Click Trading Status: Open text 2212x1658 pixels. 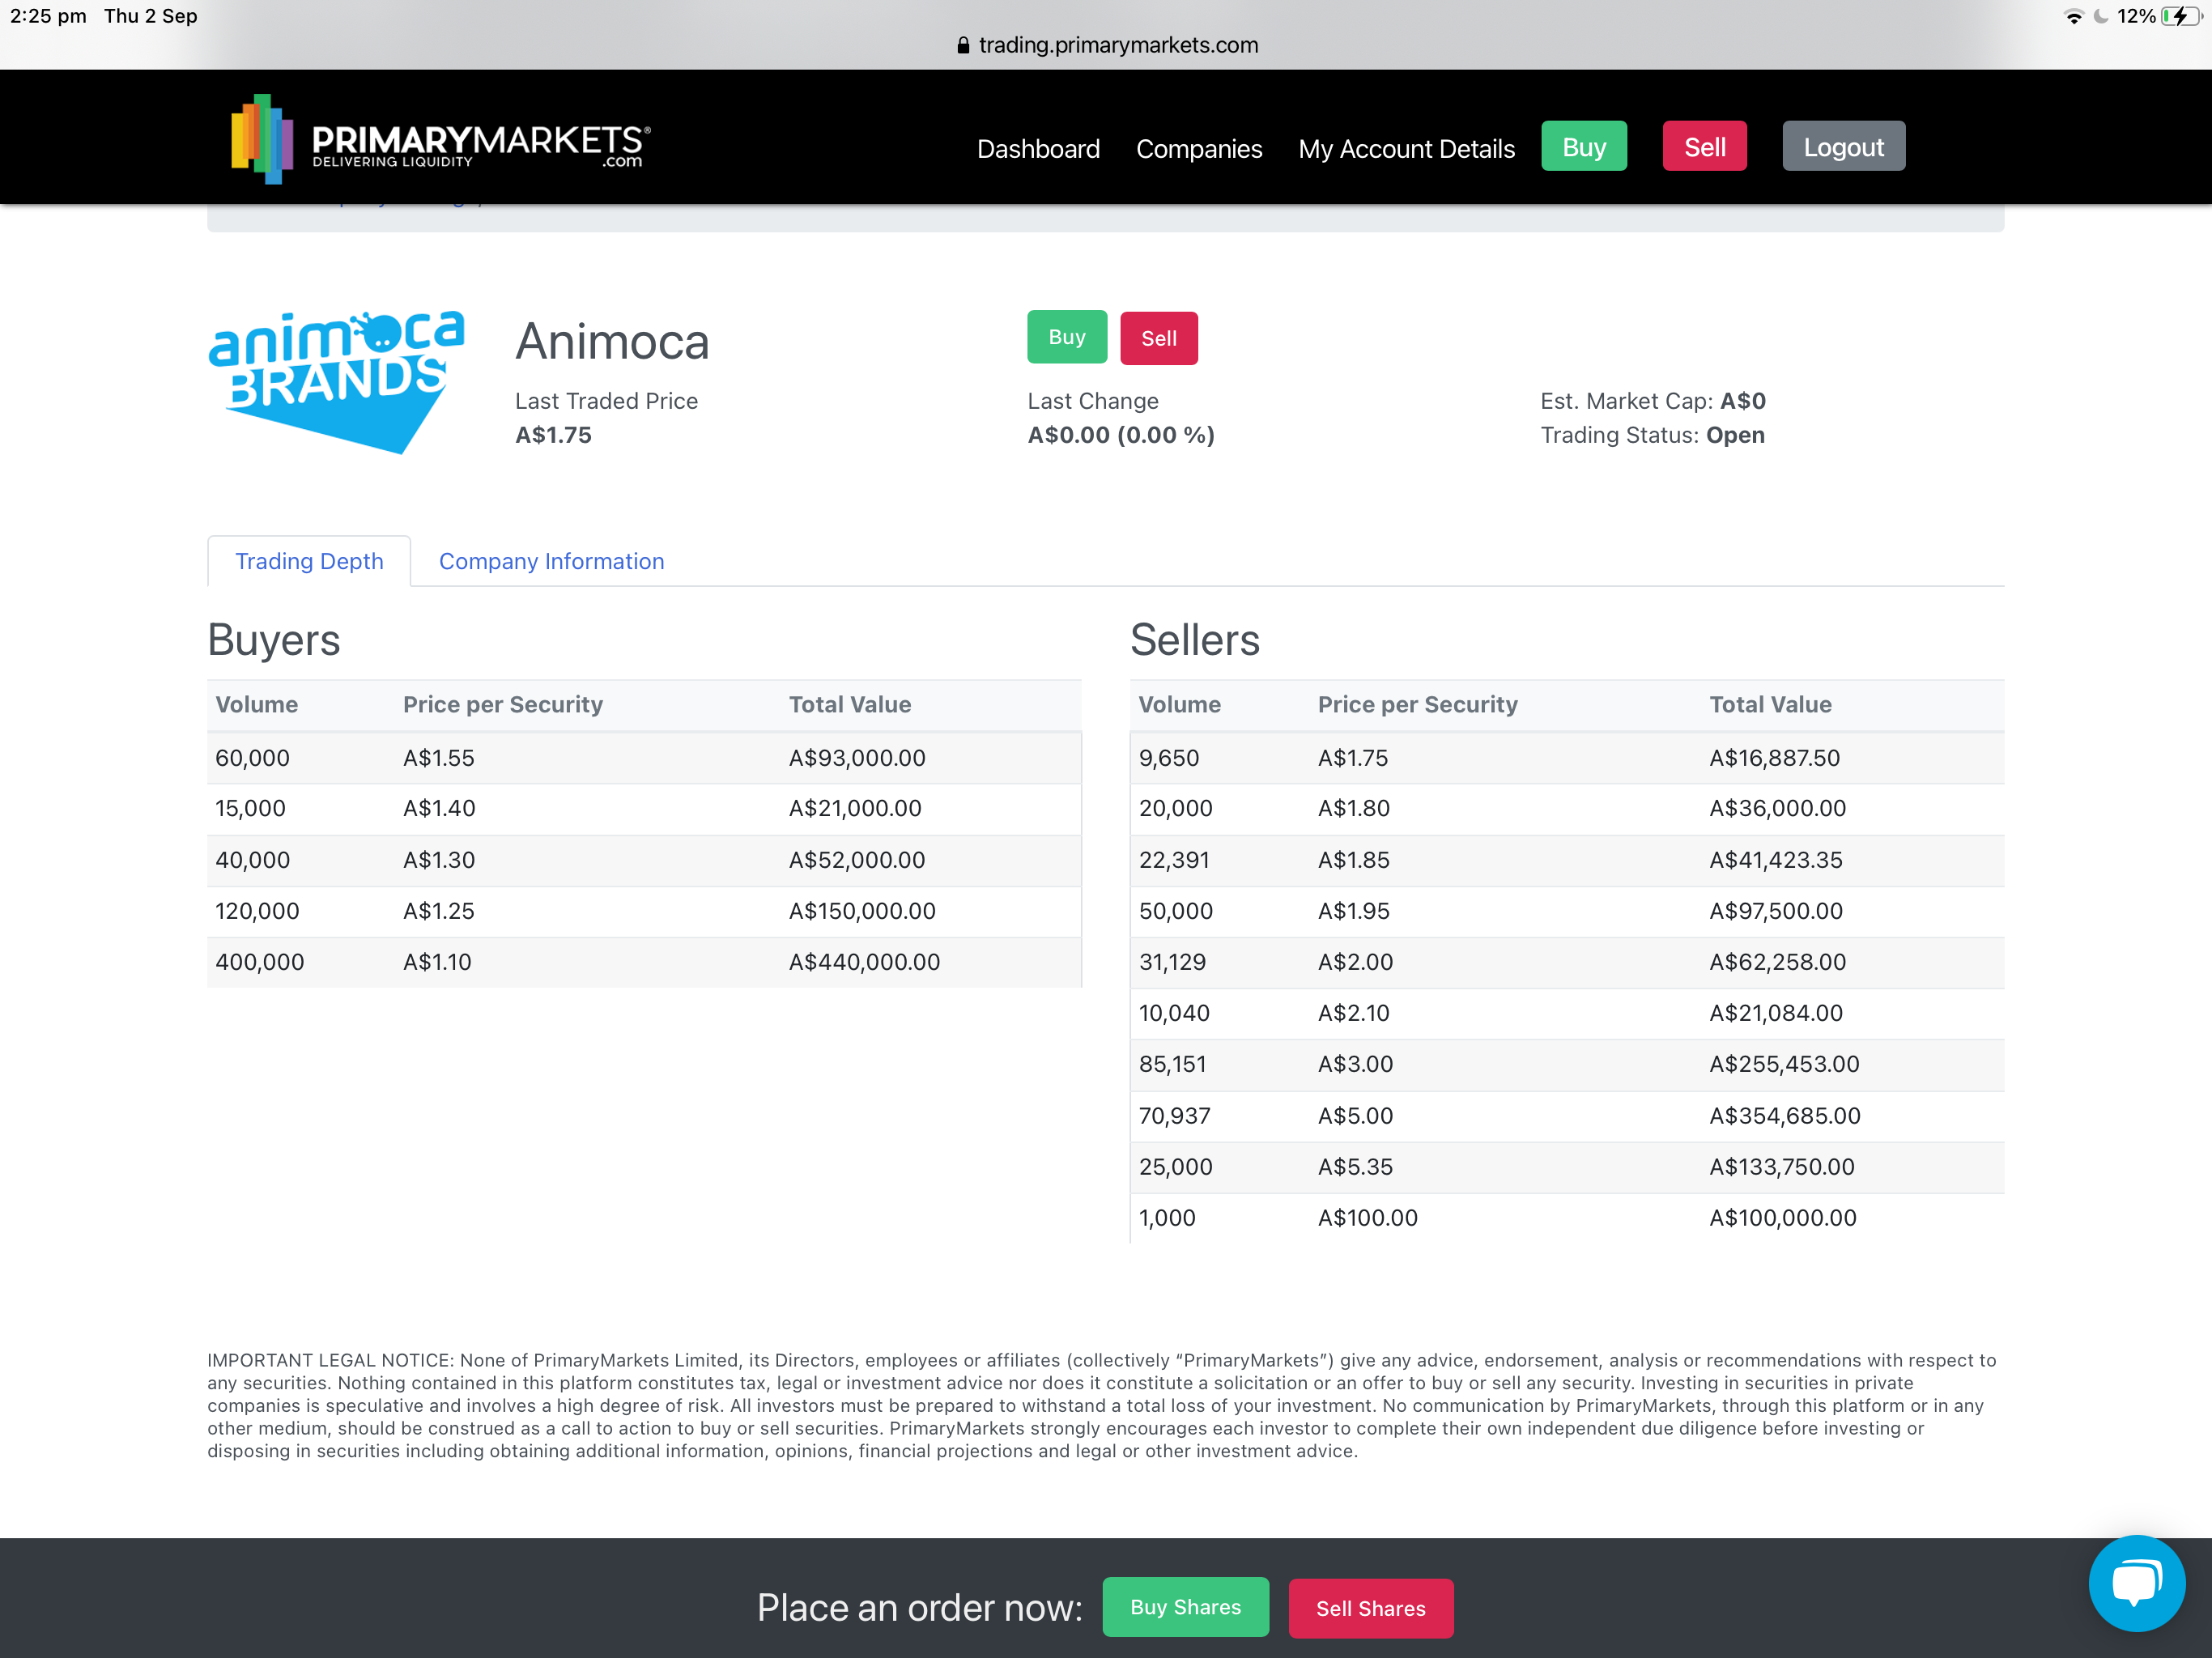pos(1652,435)
